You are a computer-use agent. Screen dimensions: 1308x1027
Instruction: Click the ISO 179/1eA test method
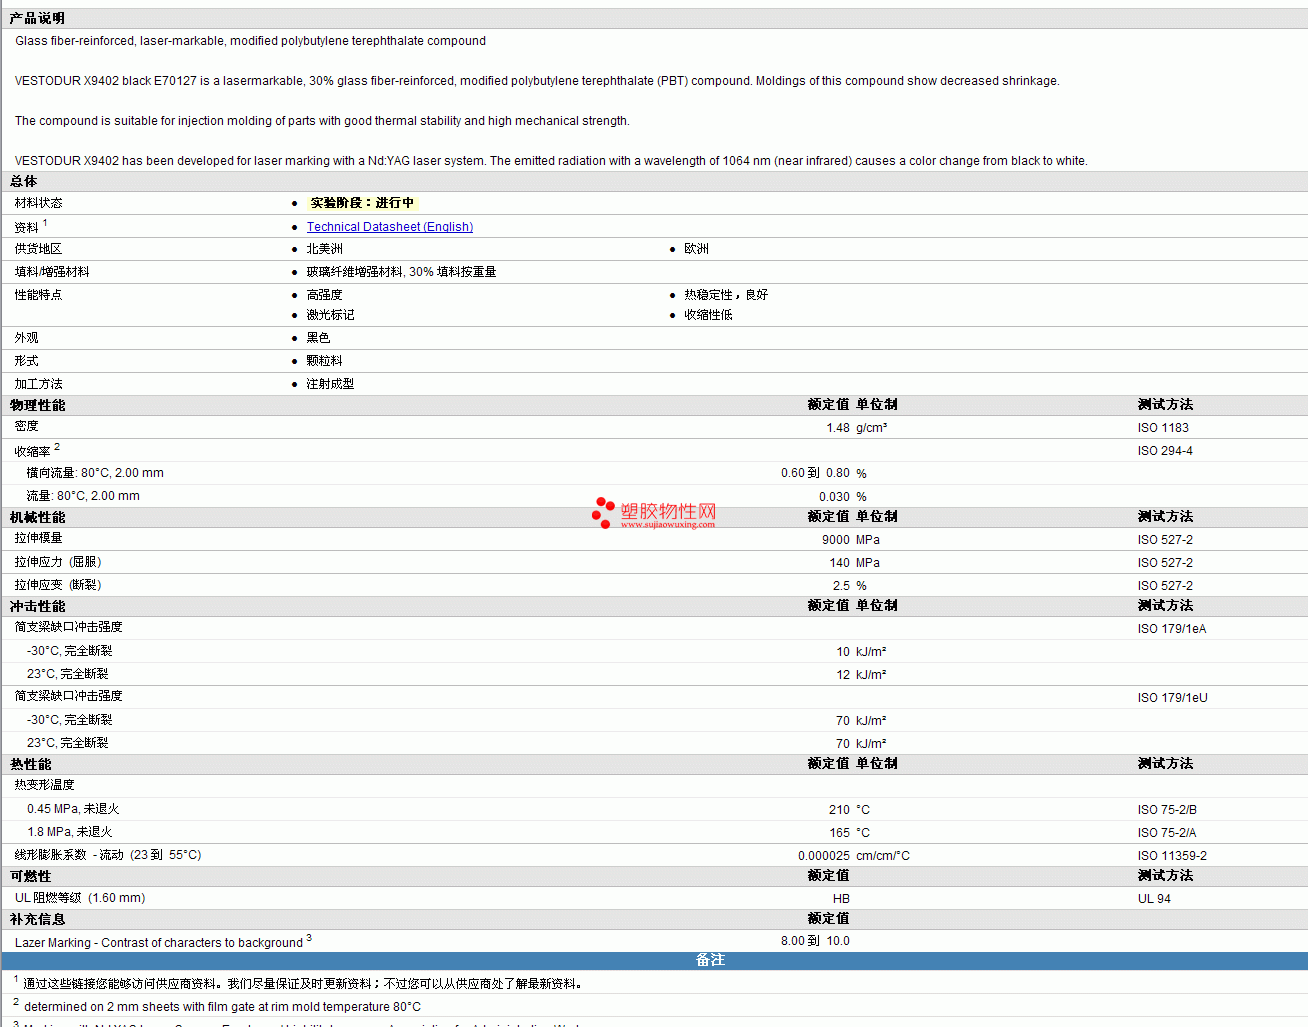(1172, 629)
